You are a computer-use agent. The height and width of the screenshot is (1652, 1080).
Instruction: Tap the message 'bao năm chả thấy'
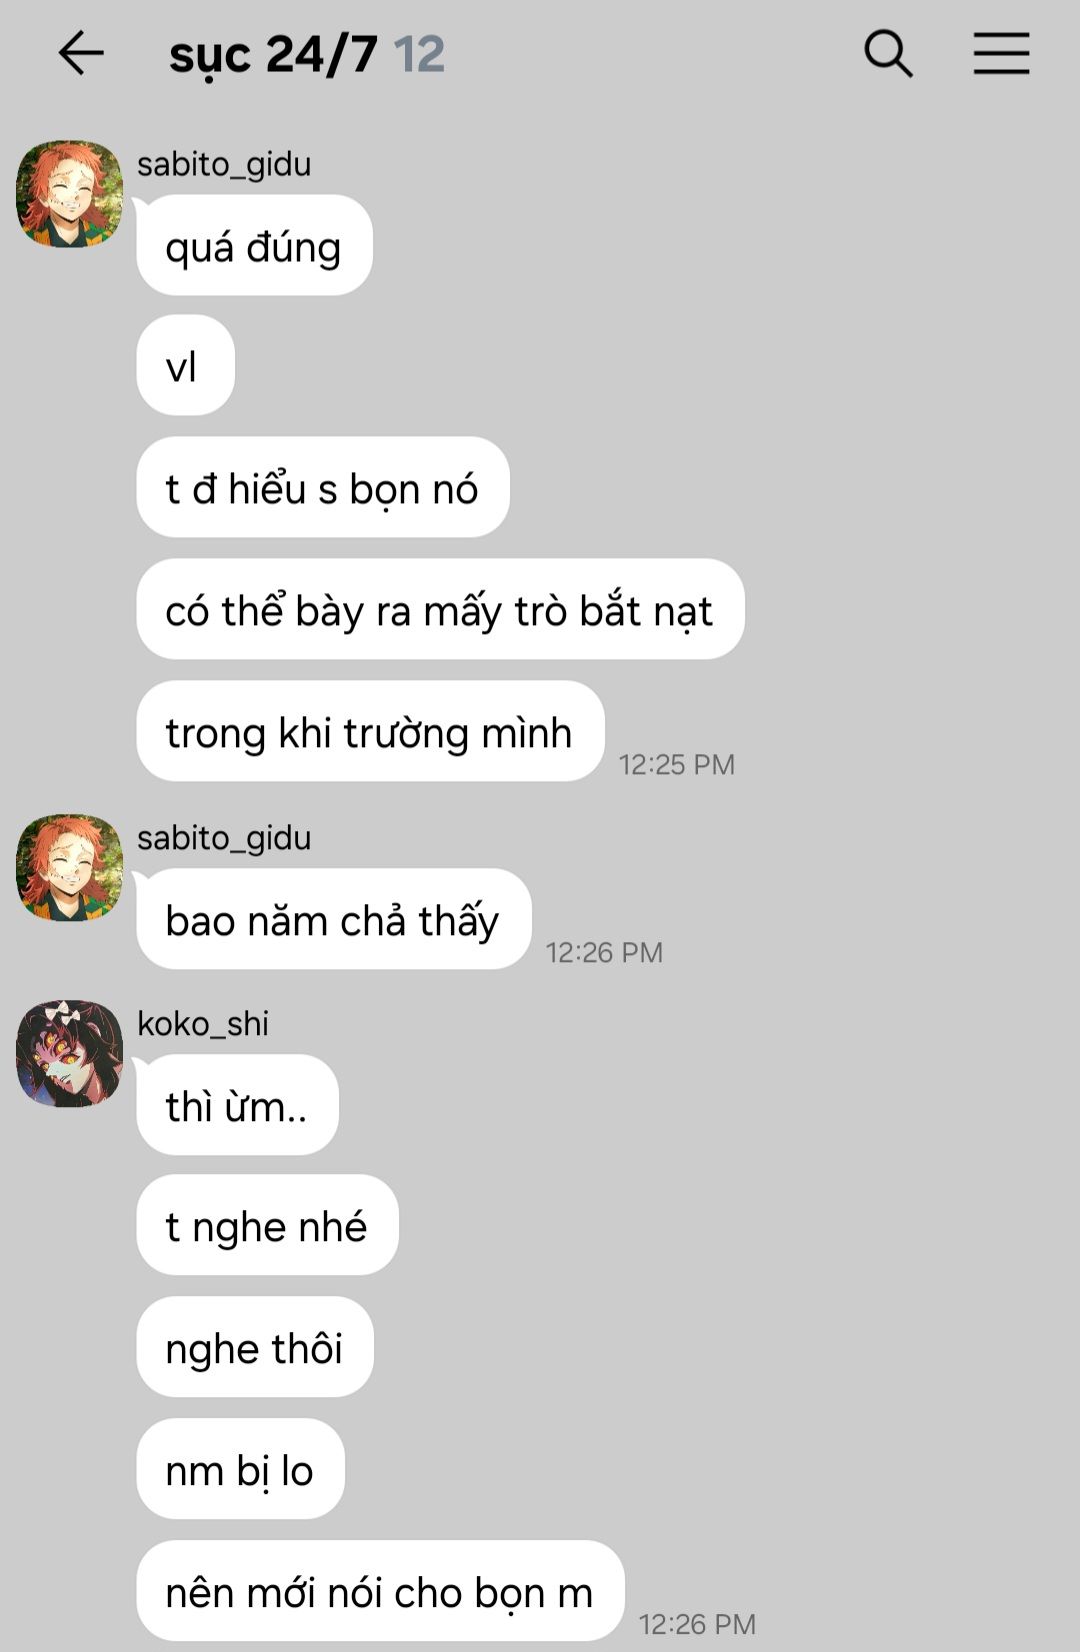tap(333, 919)
